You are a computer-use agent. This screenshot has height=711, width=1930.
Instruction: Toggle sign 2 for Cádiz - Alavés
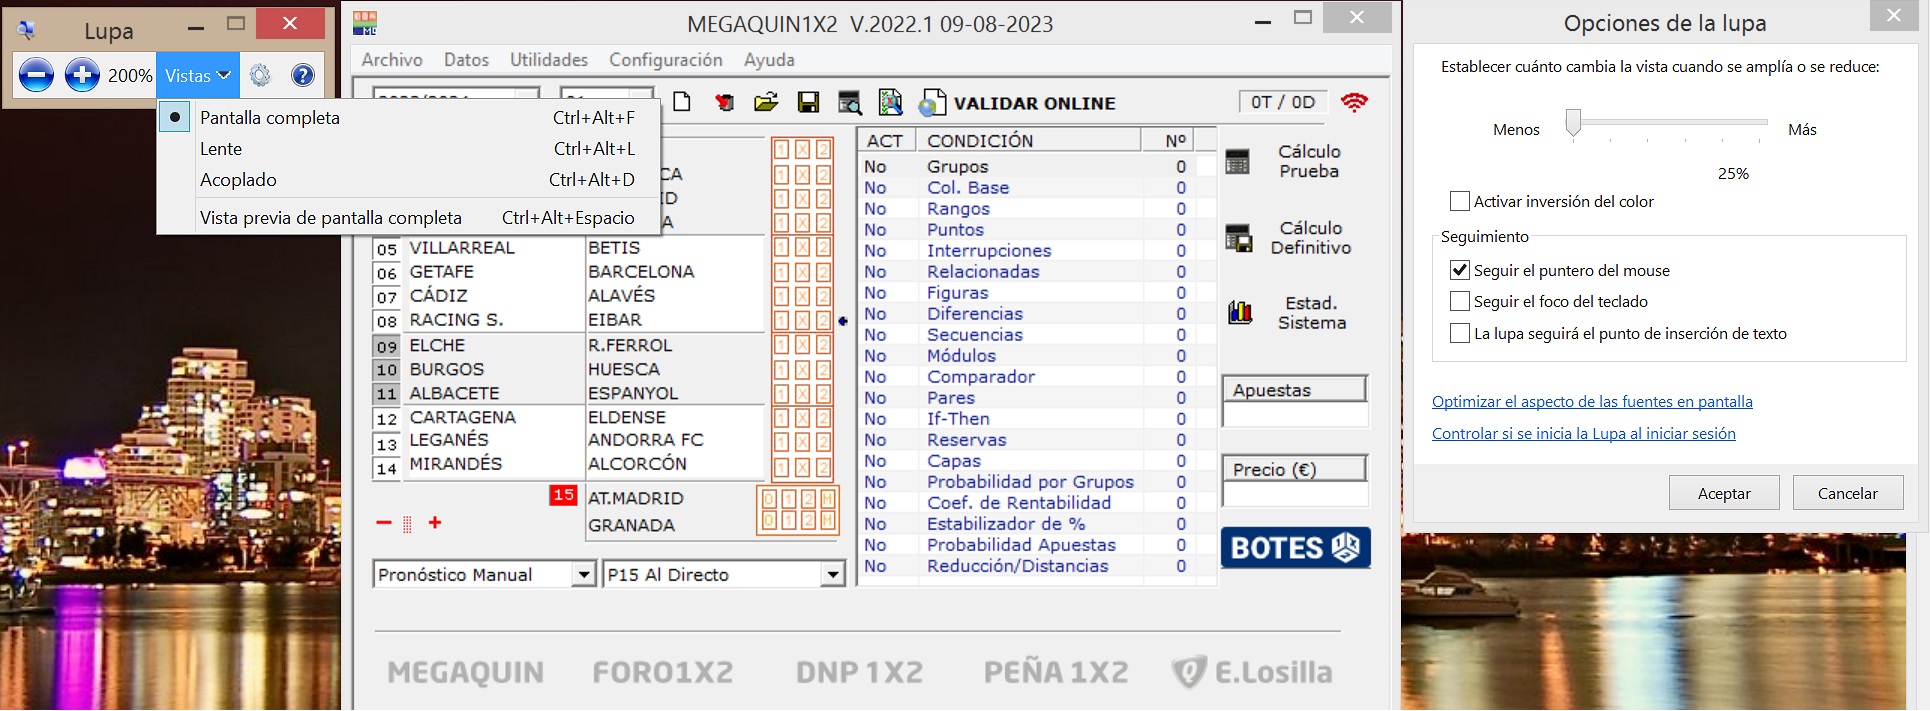coord(823,296)
